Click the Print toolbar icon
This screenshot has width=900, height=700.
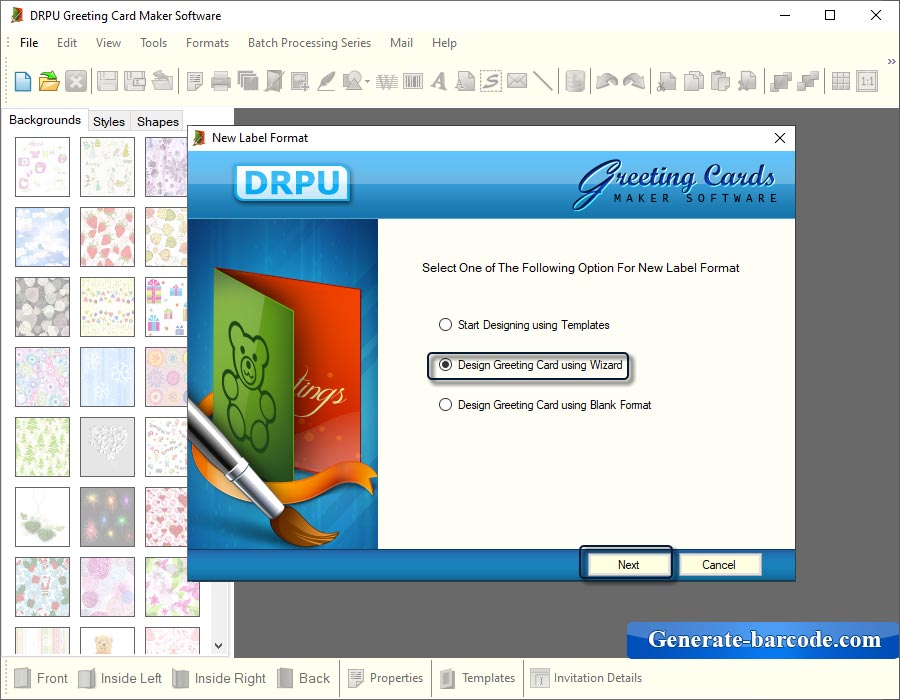220,81
